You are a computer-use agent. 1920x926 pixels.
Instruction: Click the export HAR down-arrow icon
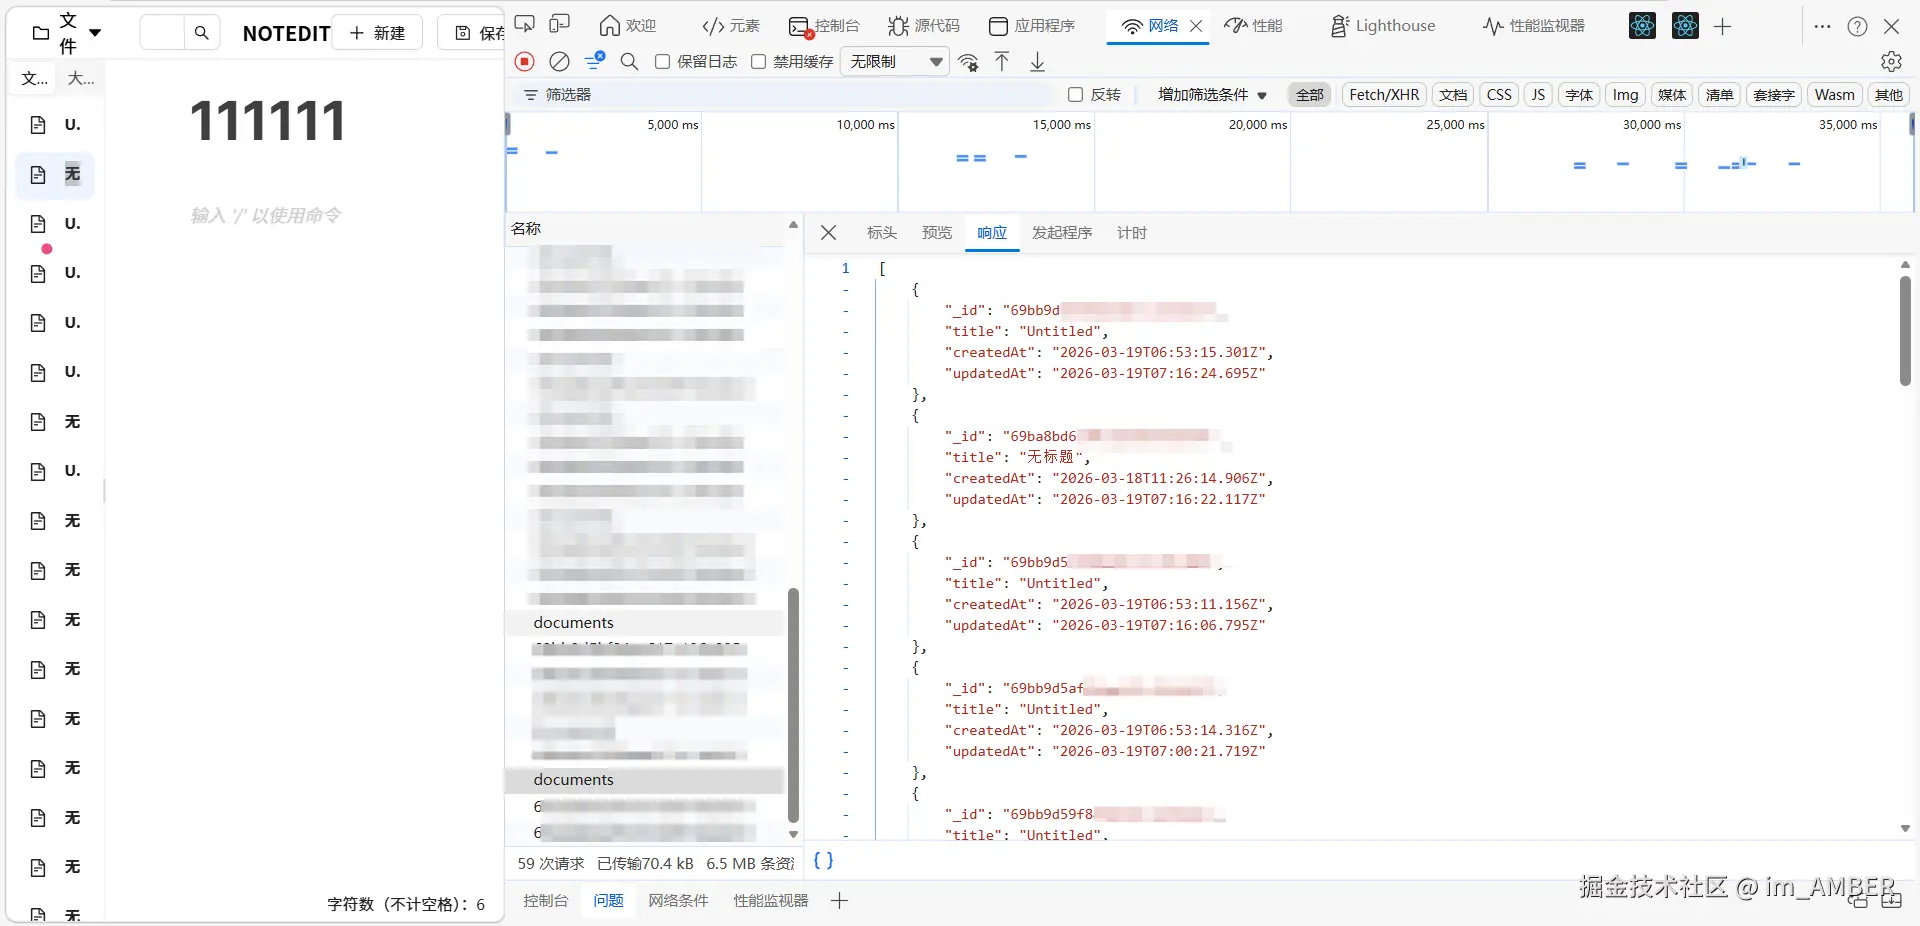tap(1038, 62)
